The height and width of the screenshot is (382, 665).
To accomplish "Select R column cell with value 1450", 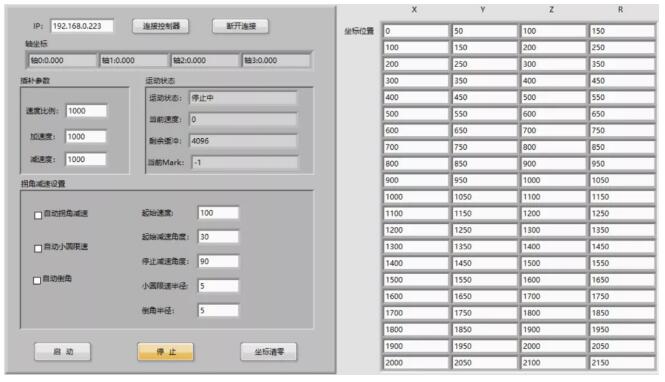I will 622,246.
